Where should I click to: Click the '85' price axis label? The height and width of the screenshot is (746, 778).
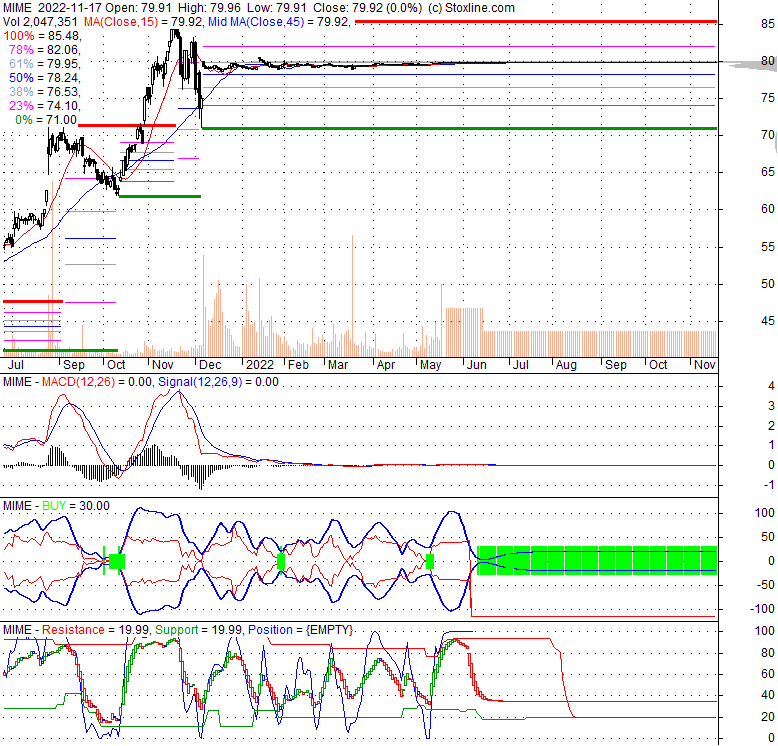pos(768,24)
